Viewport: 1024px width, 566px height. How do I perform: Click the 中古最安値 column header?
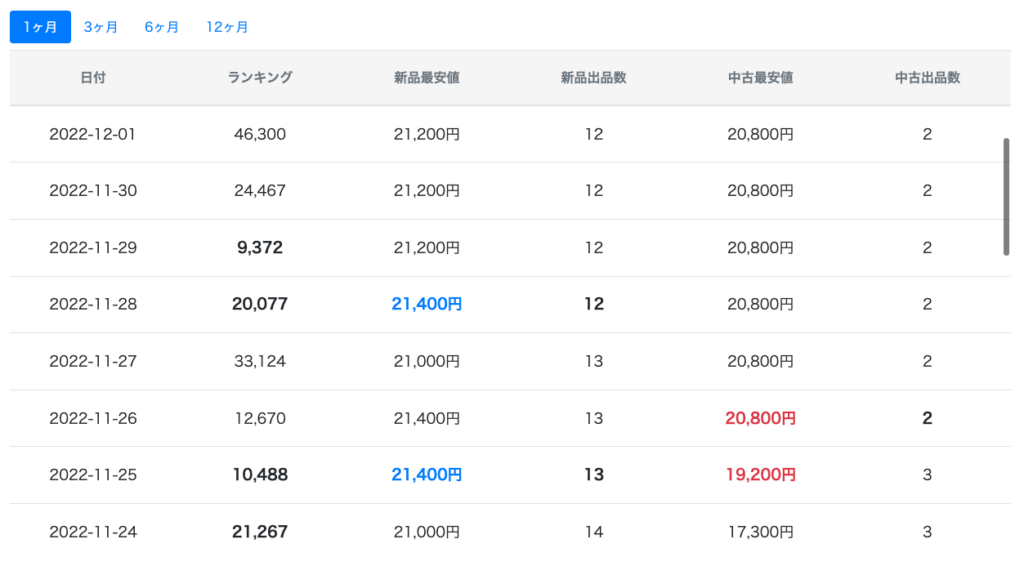(760, 78)
